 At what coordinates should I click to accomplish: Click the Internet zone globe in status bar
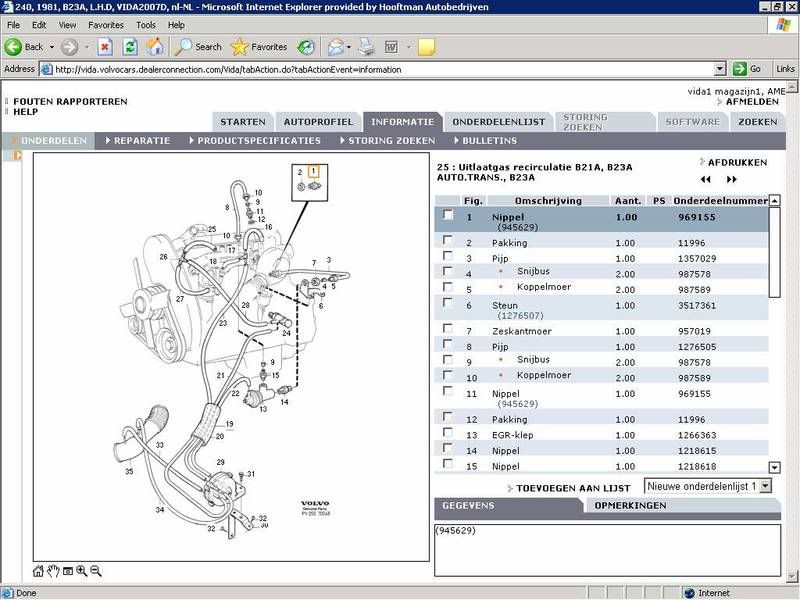(689, 593)
